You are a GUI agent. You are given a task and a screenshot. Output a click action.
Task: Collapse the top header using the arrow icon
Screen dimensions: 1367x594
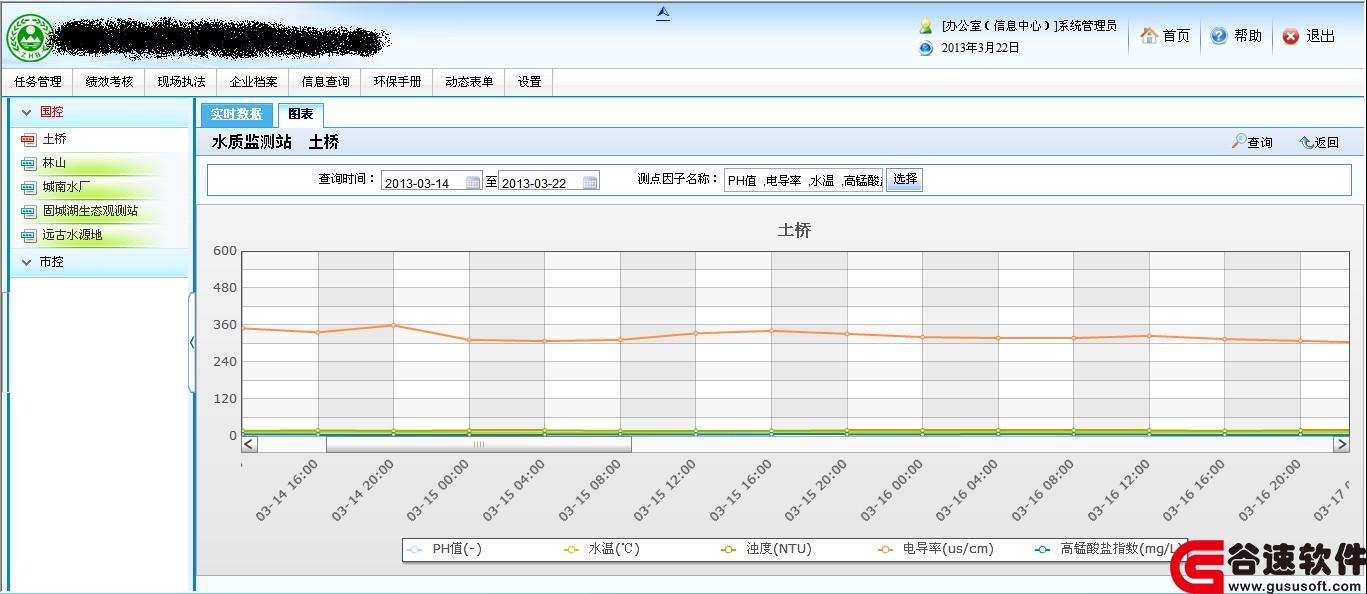(663, 13)
